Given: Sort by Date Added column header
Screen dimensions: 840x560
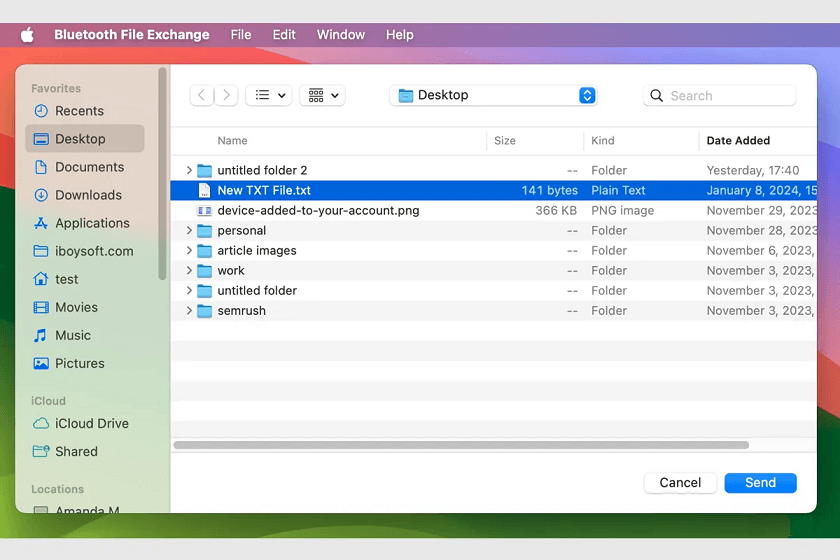Looking at the screenshot, I should [x=738, y=140].
